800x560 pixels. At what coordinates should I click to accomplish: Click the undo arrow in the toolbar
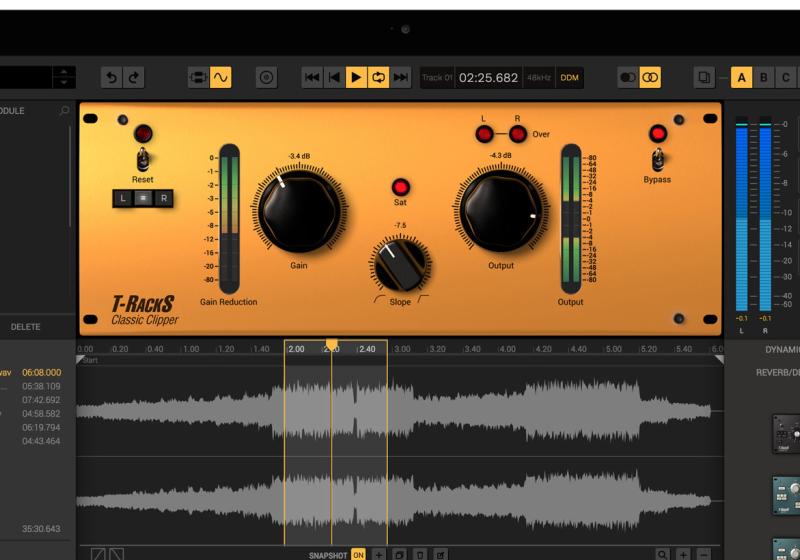(112, 77)
